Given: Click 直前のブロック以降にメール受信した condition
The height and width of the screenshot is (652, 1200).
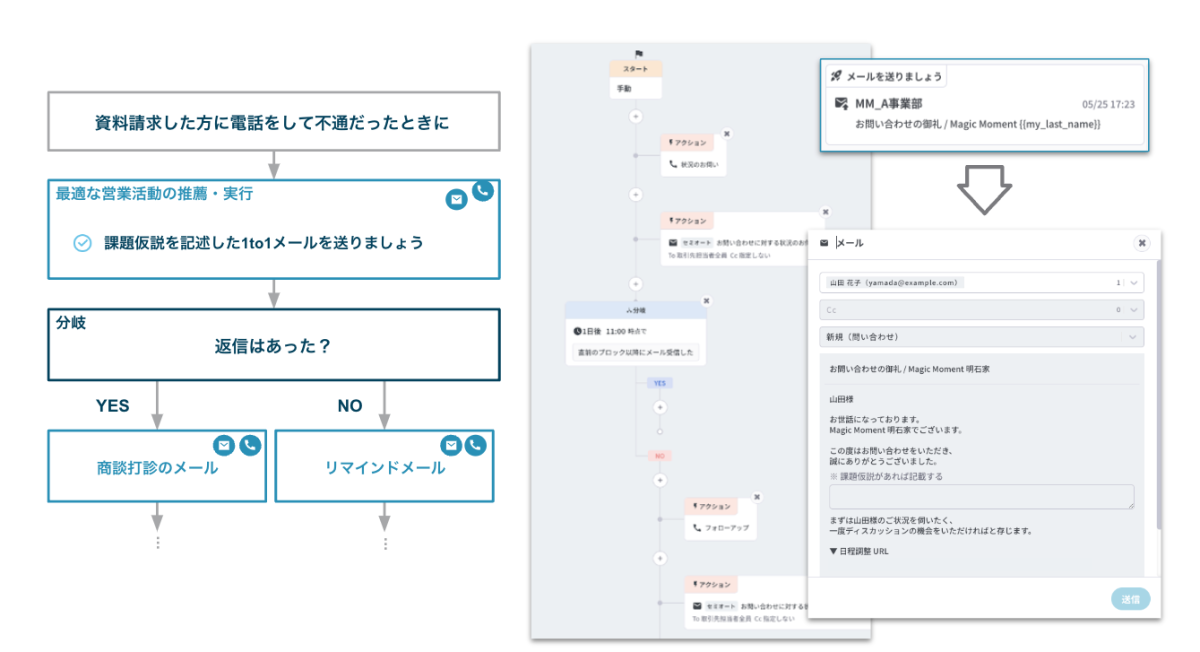Looking at the screenshot, I should click(x=635, y=353).
